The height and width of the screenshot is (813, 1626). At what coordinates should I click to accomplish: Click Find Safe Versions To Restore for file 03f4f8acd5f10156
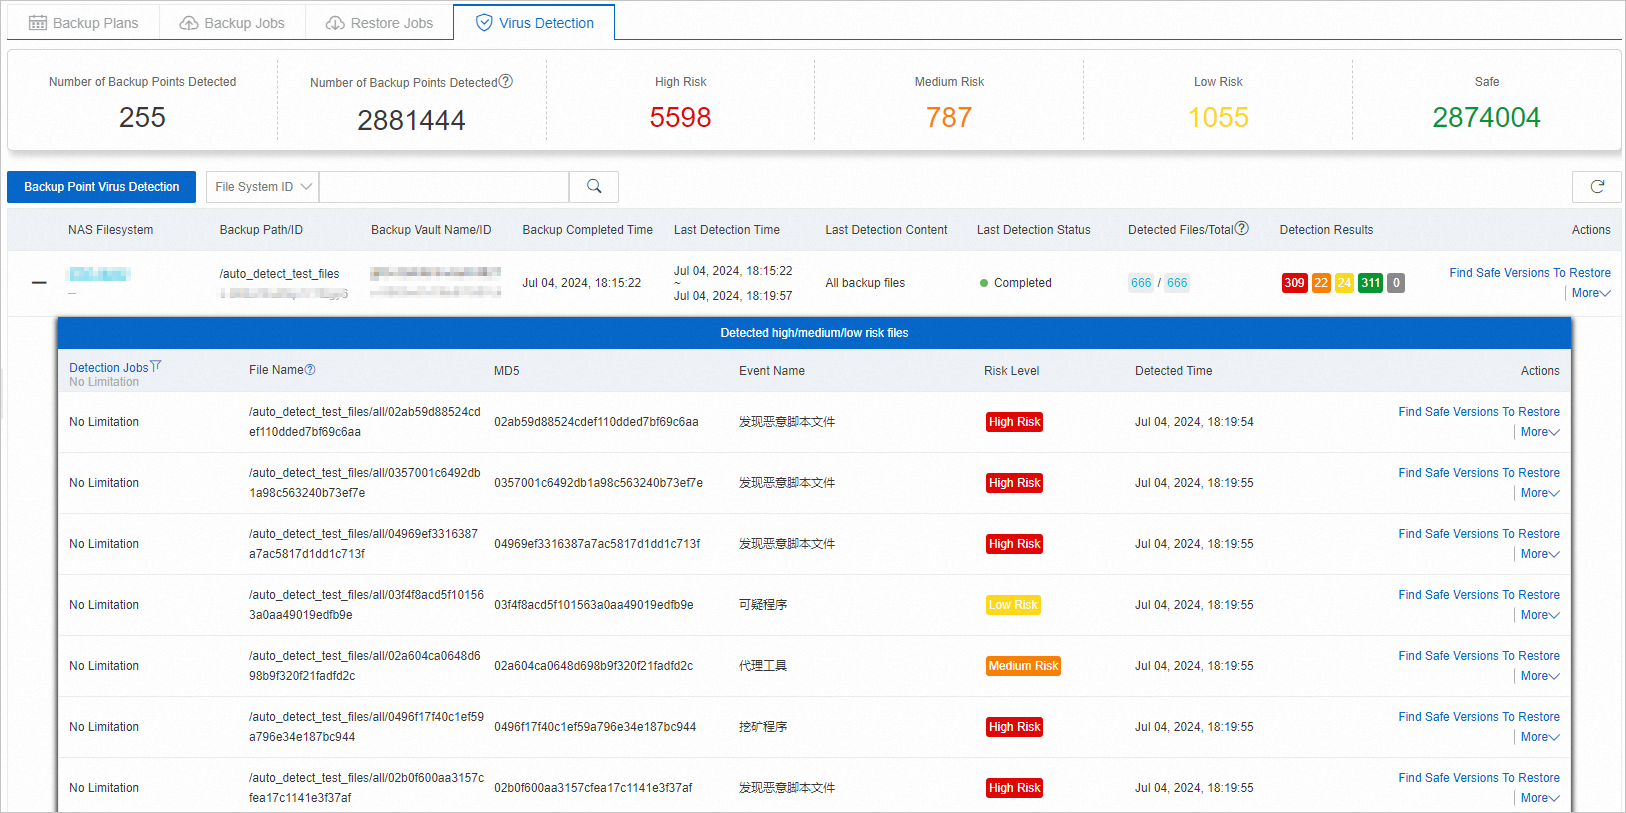click(1479, 595)
